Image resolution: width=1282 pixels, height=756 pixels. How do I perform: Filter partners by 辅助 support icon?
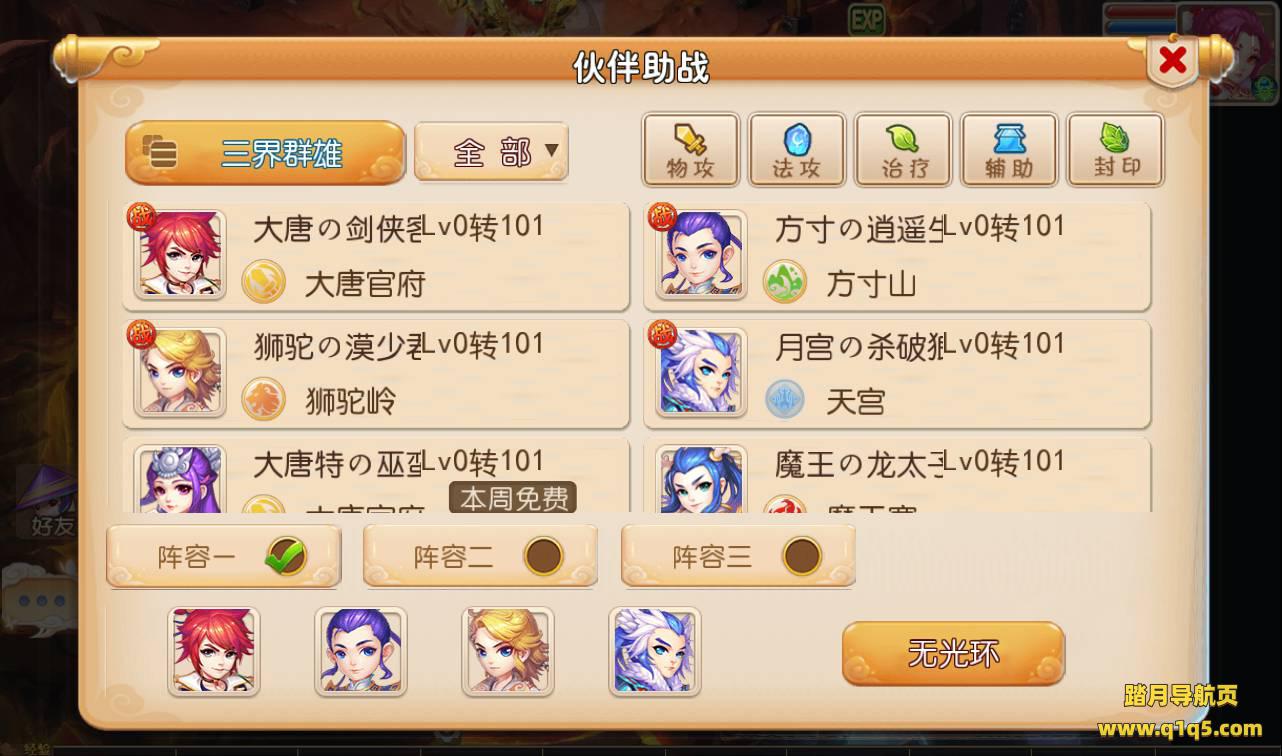(1009, 151)
